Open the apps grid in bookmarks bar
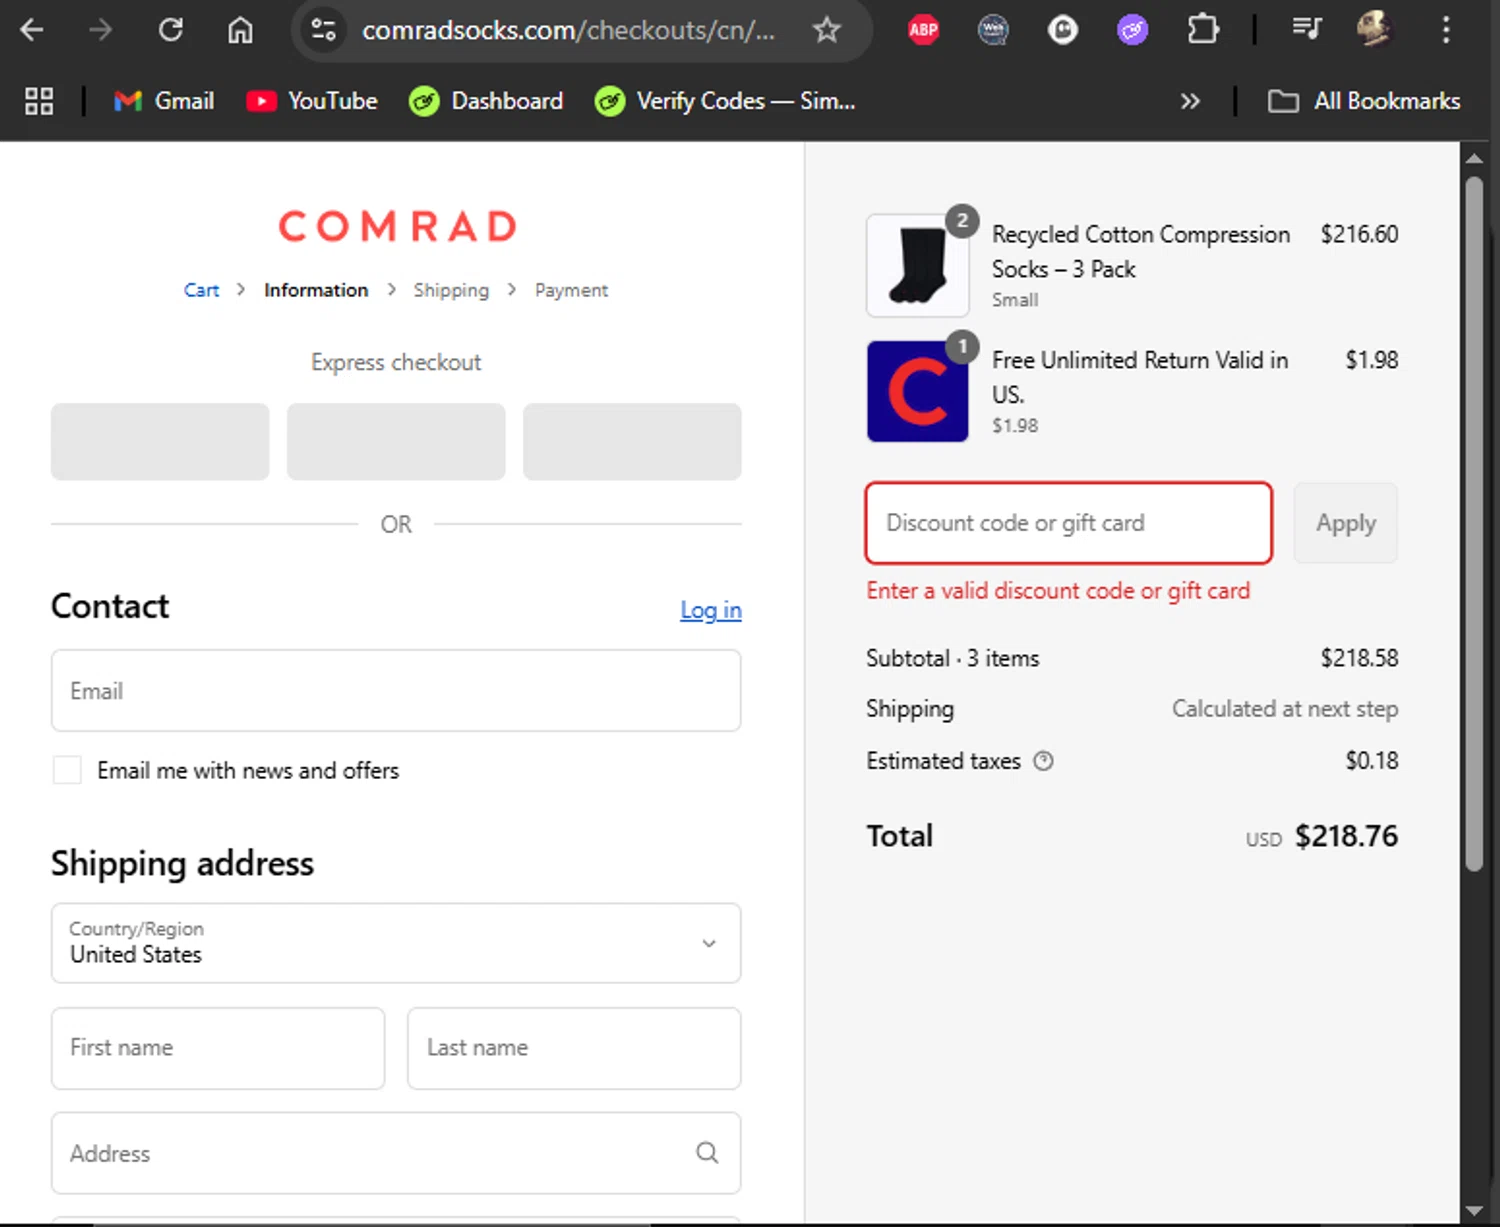The height and width of the screenshot is (1227, 1500). (39, 101)
